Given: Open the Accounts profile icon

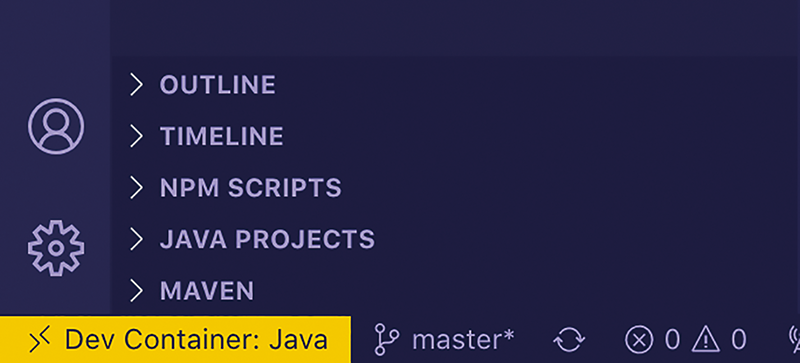Looking at the screenshot, I should pyautogui.click(x=56, y=126).
